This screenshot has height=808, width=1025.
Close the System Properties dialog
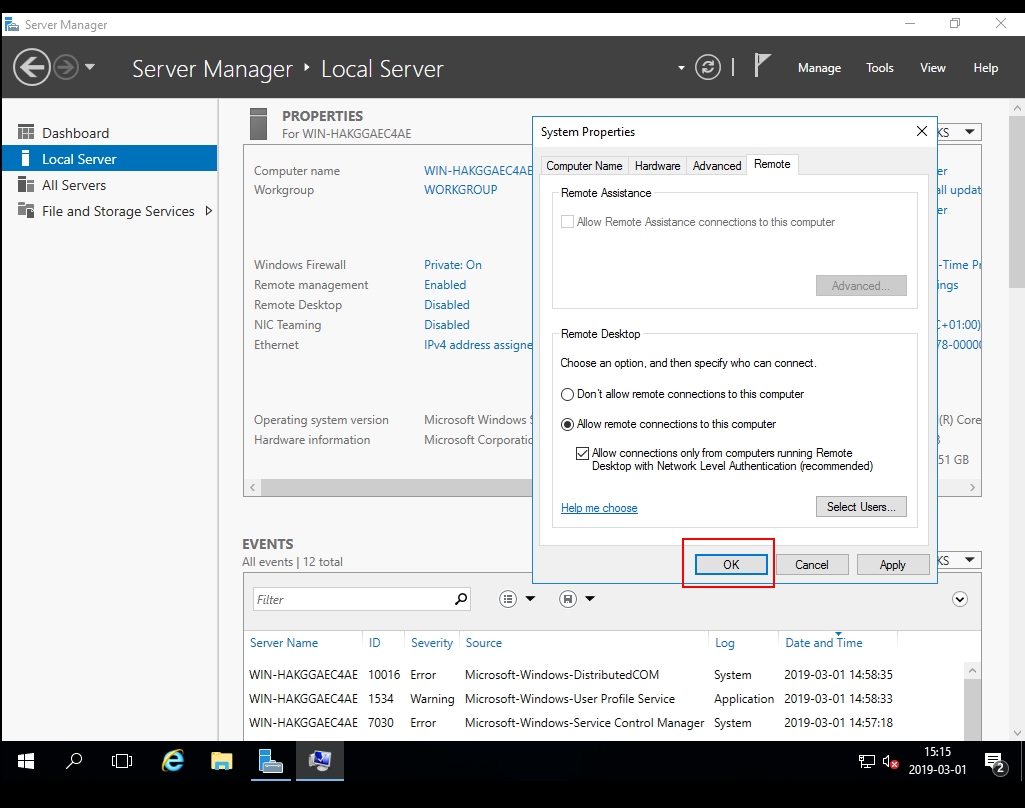point(922,131)
